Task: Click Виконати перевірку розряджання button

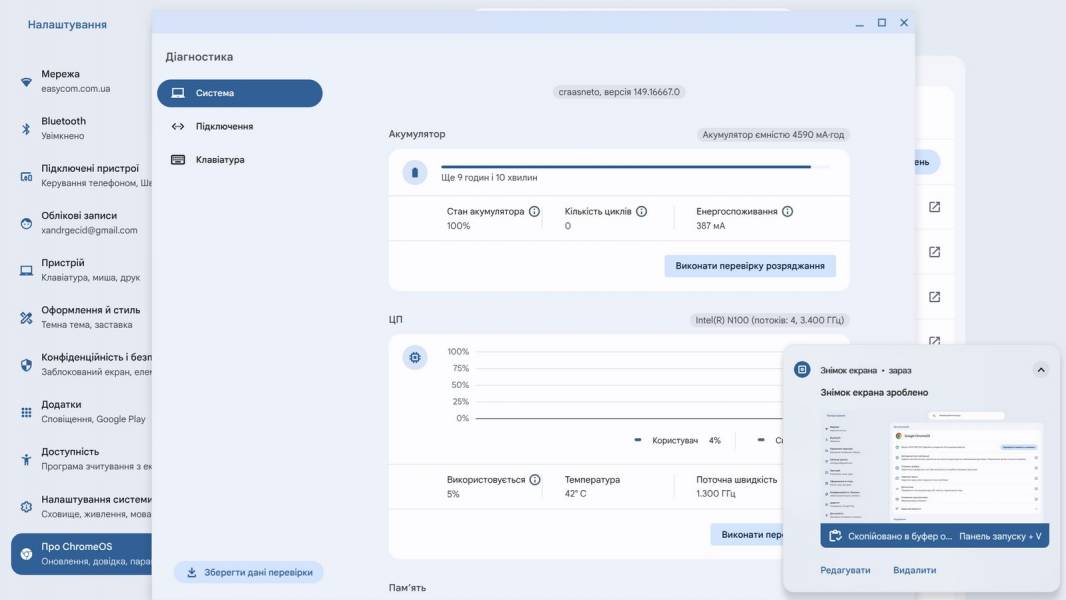Action: coord(750,266)
